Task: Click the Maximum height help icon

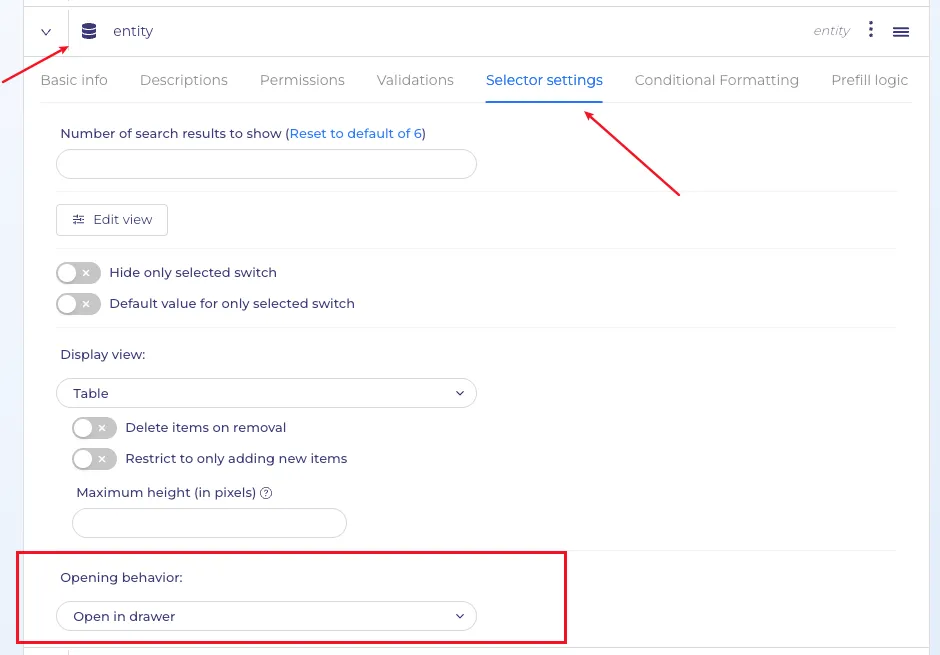Action: pos(266,493)
